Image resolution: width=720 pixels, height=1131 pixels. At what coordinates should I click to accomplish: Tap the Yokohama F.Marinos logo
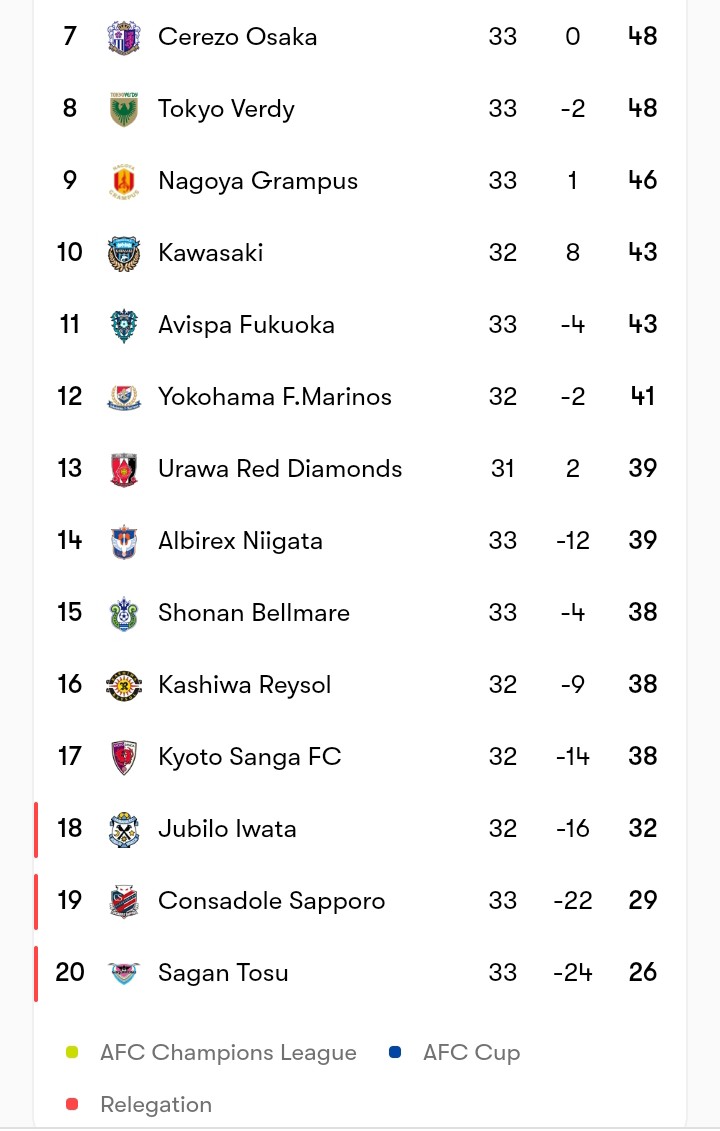(x=124, y=397)
